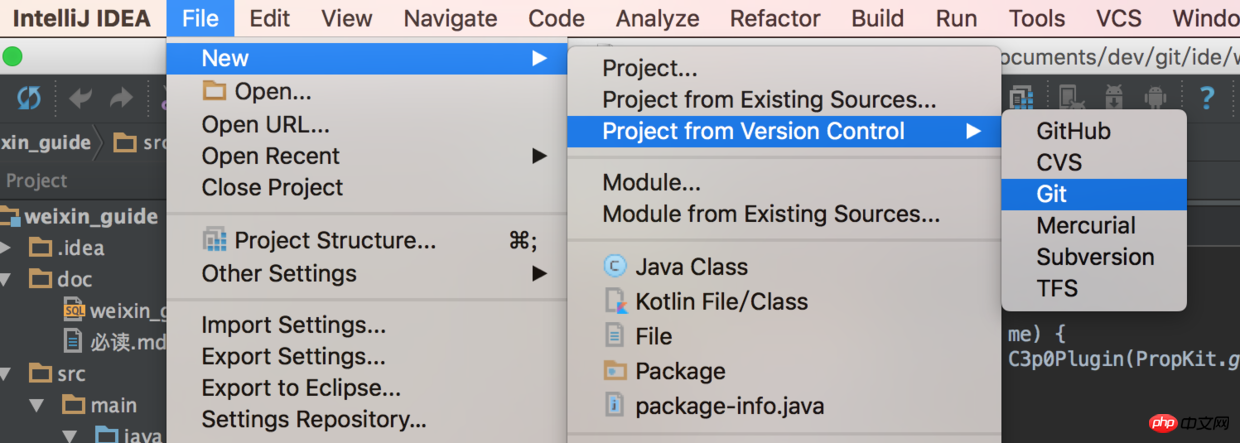Click the Undo arrow in toolbar
Image resolution: width=1240 pixels, height=443 pixels.
click(81, 98)
